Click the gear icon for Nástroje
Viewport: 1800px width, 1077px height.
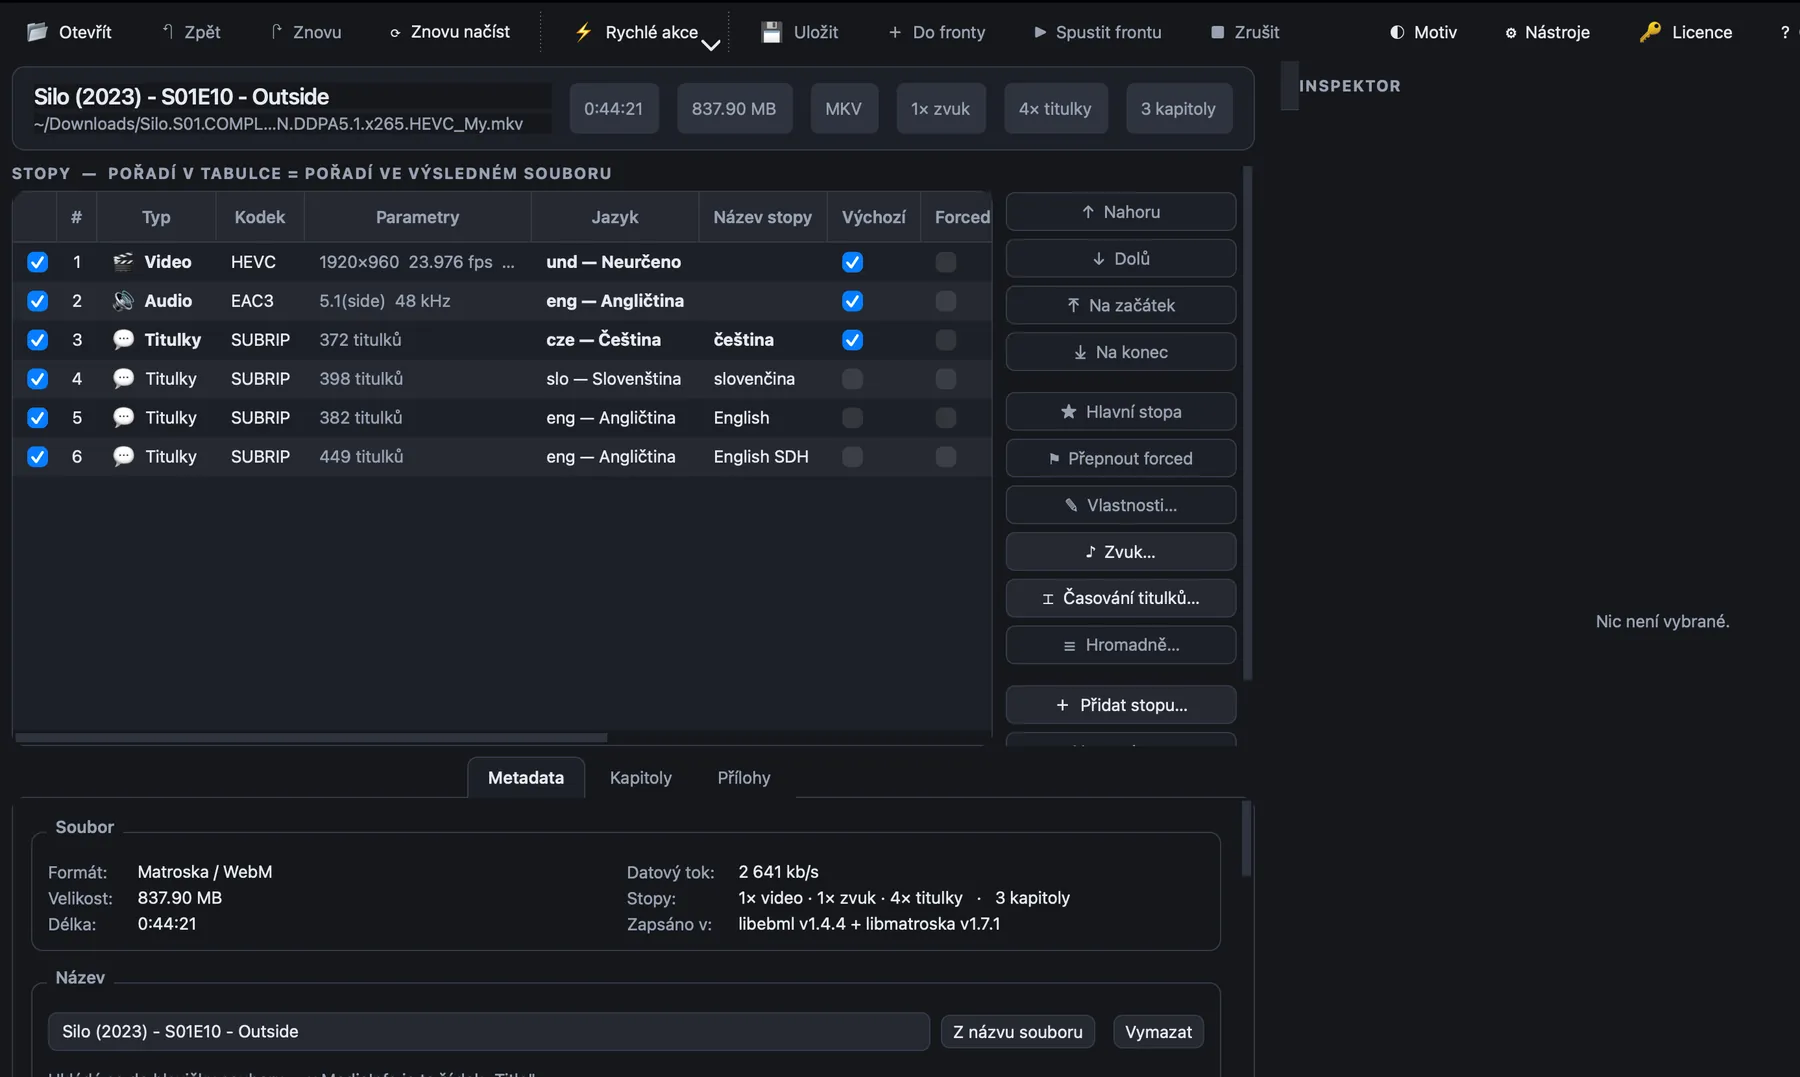click(x=1510, y=32)
